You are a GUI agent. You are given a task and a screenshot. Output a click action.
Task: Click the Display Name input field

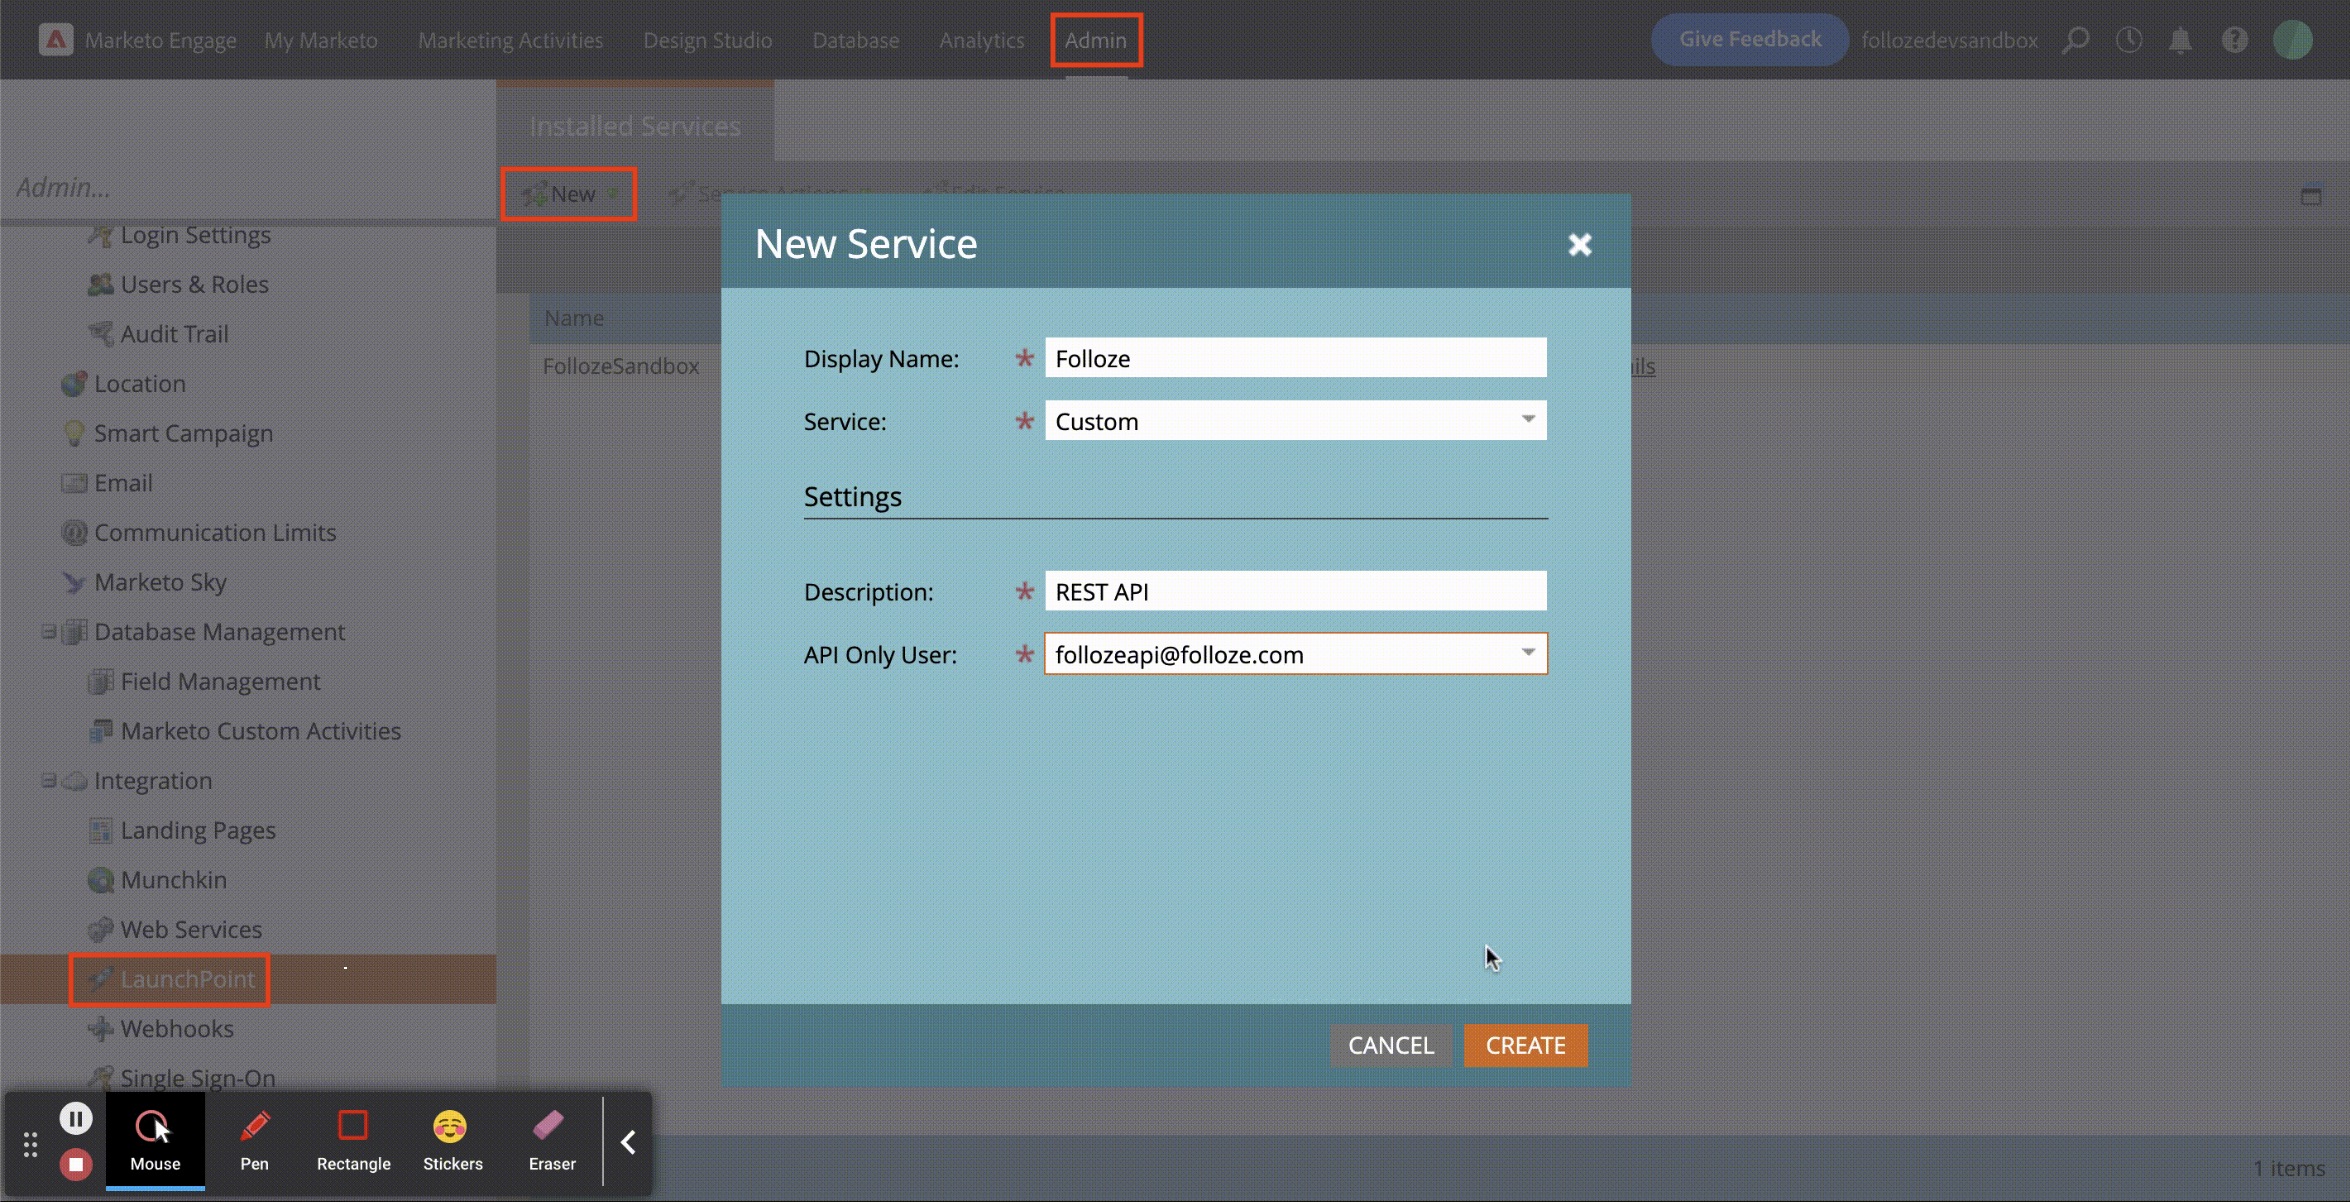pyautogui.click(x=1296, y=358)
